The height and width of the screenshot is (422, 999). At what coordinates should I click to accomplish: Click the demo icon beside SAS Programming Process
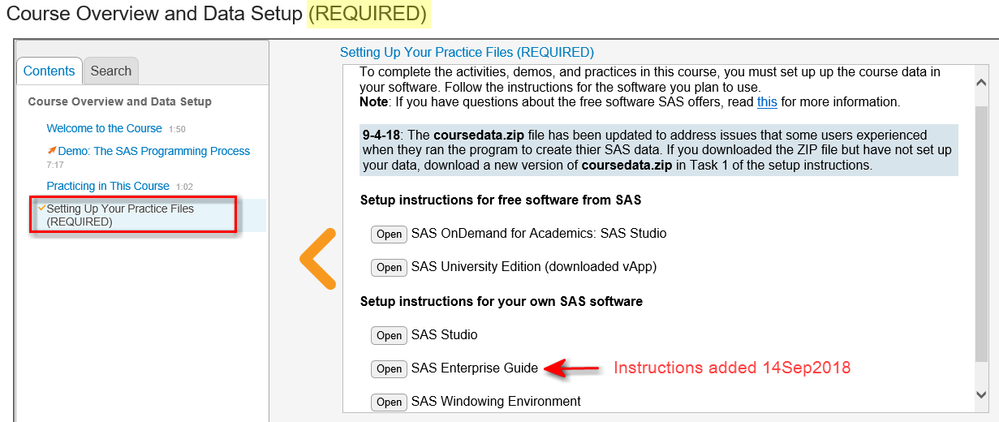pyautogui.click(x=52, y=151)
